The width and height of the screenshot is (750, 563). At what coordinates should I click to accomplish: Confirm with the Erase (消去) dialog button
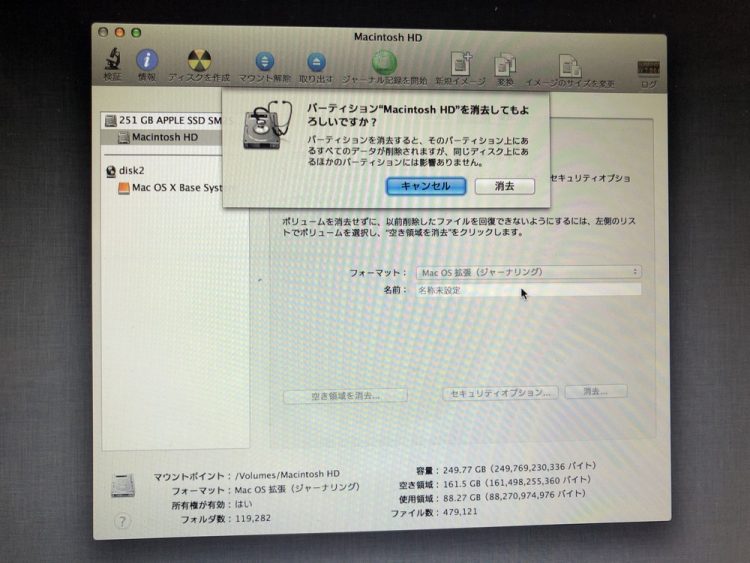coord(505,186)
